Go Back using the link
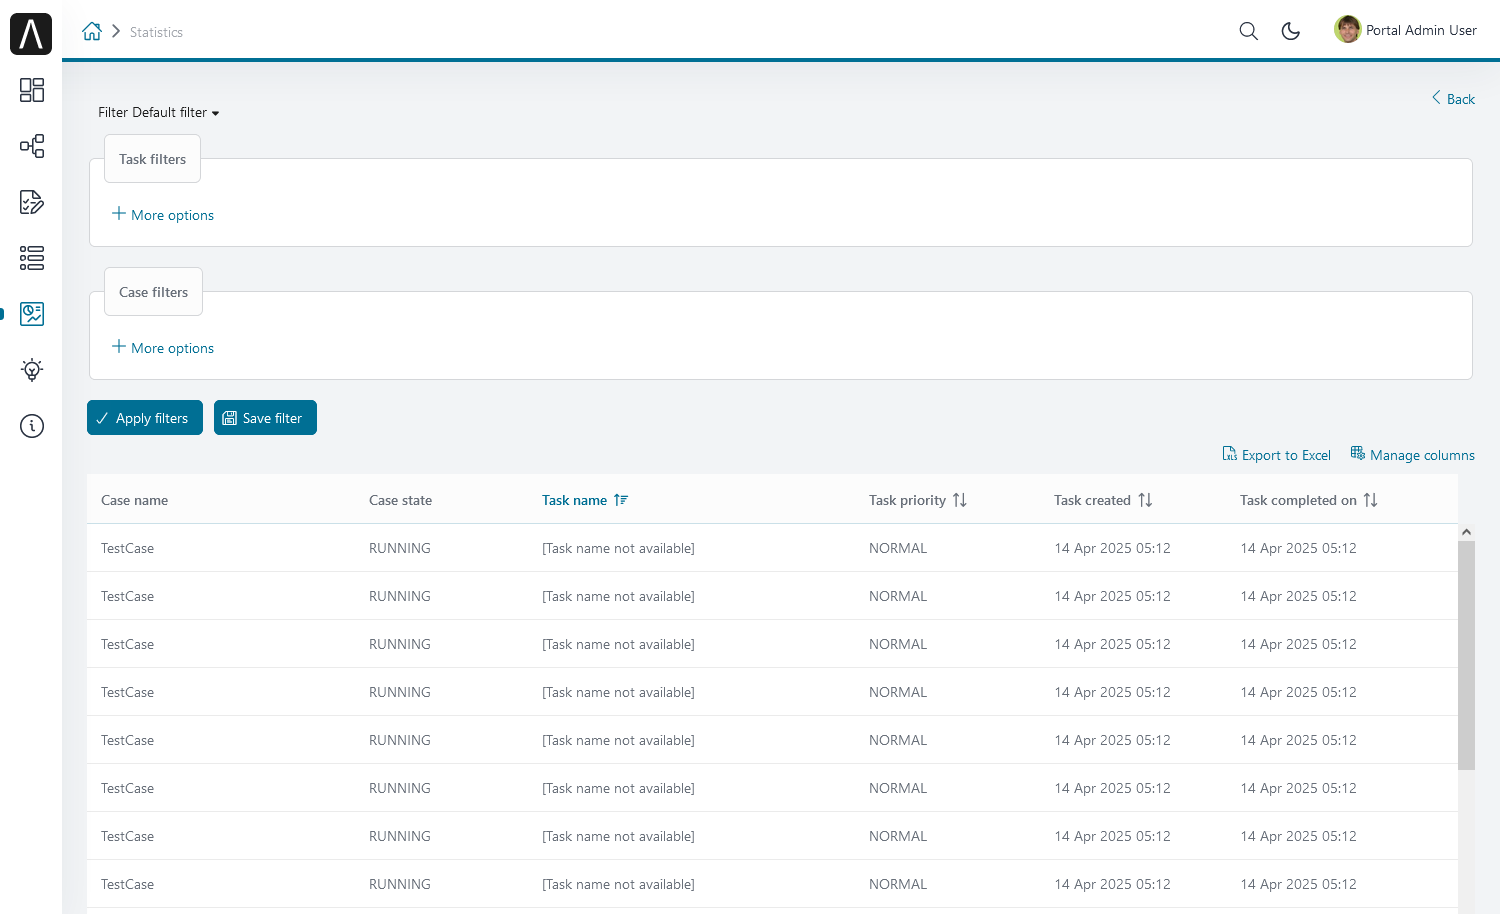The height and width of the screenshot is (914, 1500). (1453, 99)
